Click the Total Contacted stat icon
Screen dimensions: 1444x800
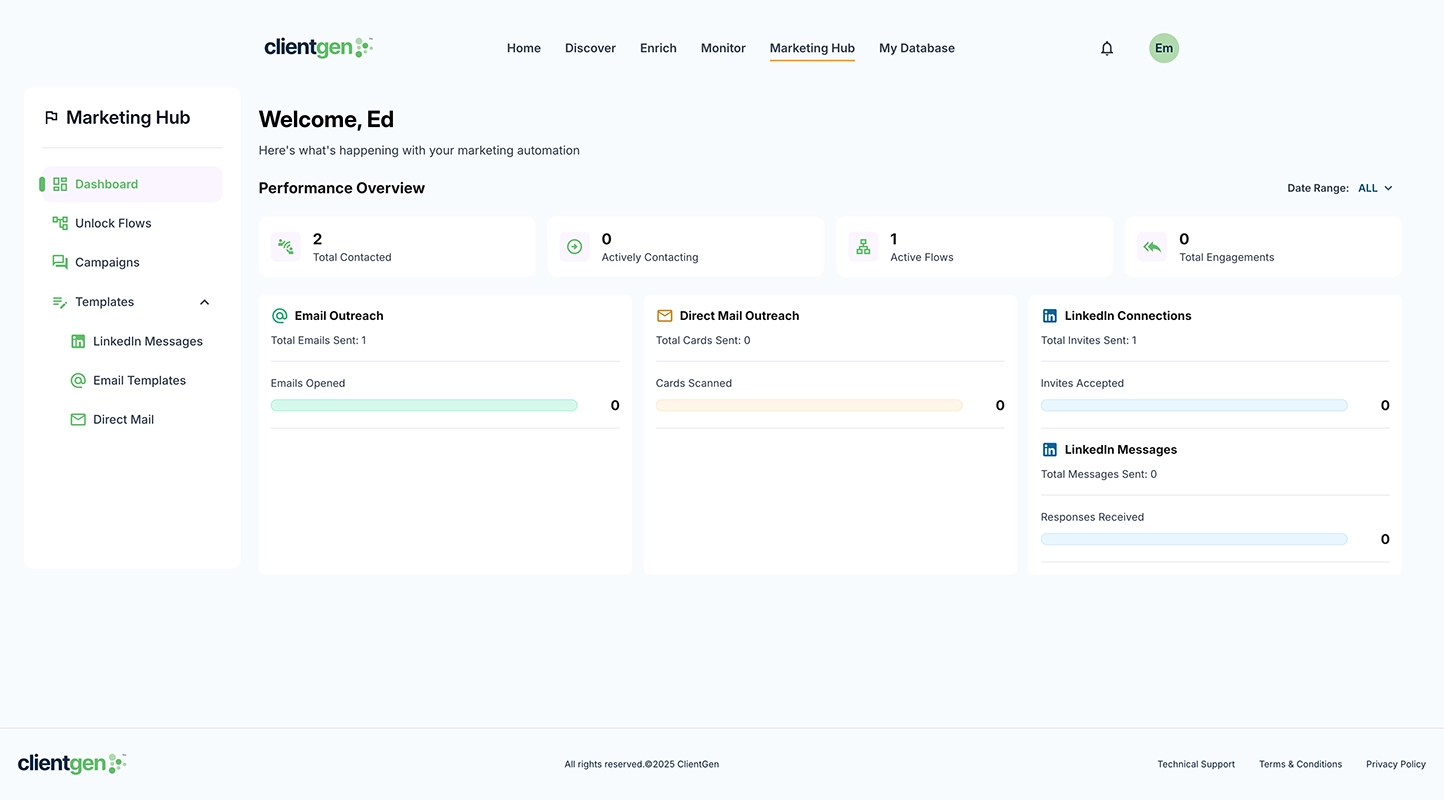[x=286, y=247]
